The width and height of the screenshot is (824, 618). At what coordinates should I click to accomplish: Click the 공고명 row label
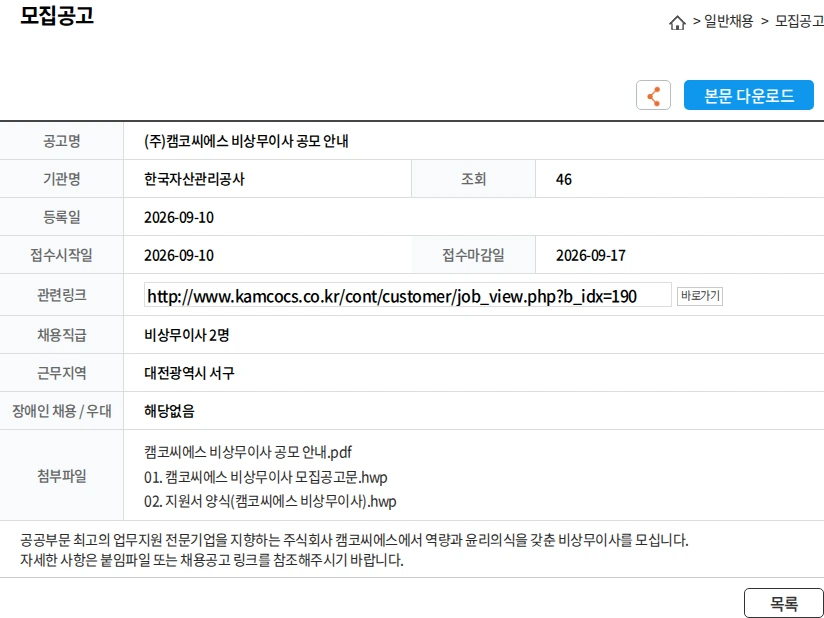pos(61,141)
